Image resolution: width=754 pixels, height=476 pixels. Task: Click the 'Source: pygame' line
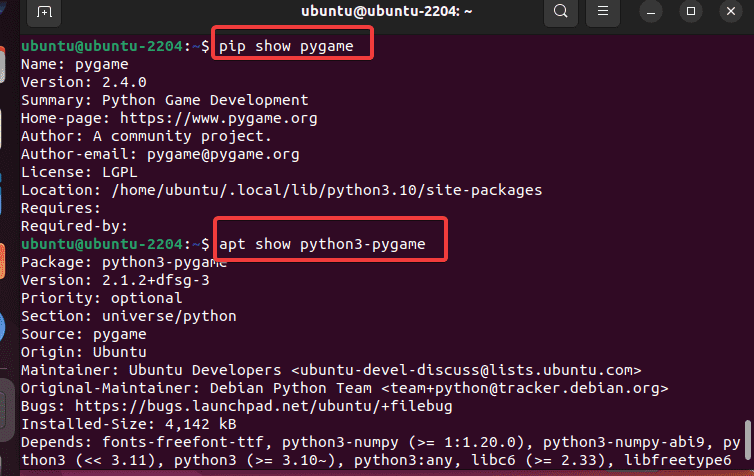[84, 334]
